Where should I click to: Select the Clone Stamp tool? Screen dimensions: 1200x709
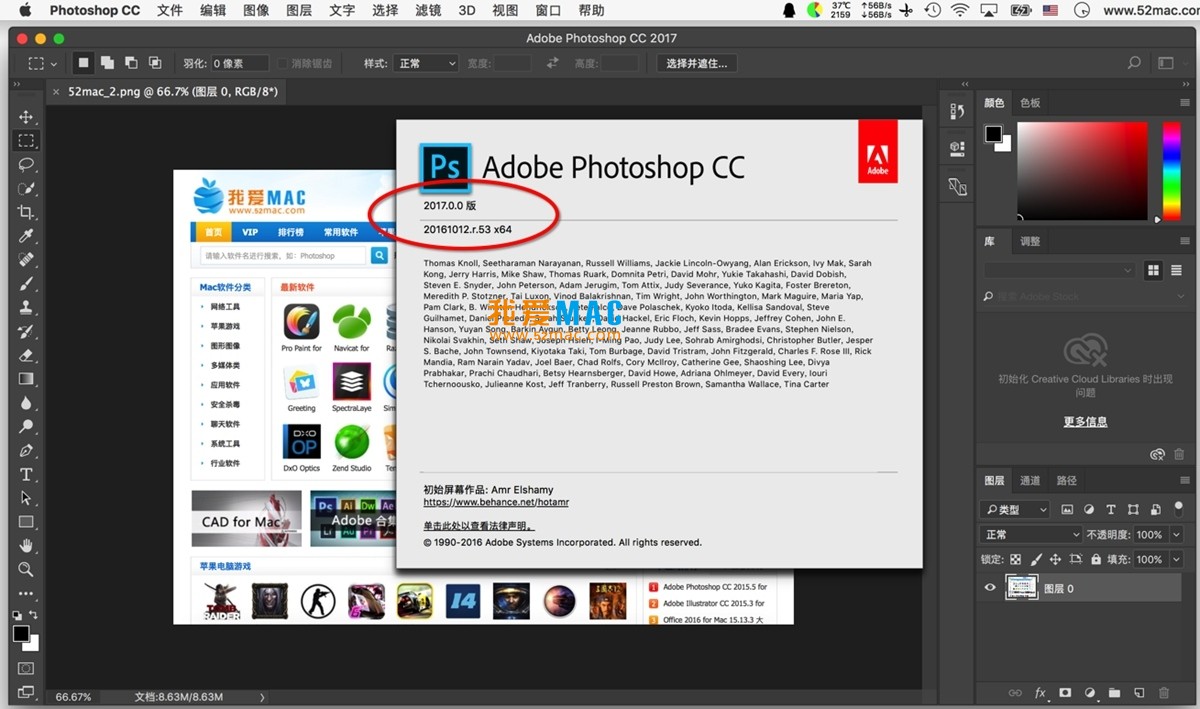click(x=26, y=308)
